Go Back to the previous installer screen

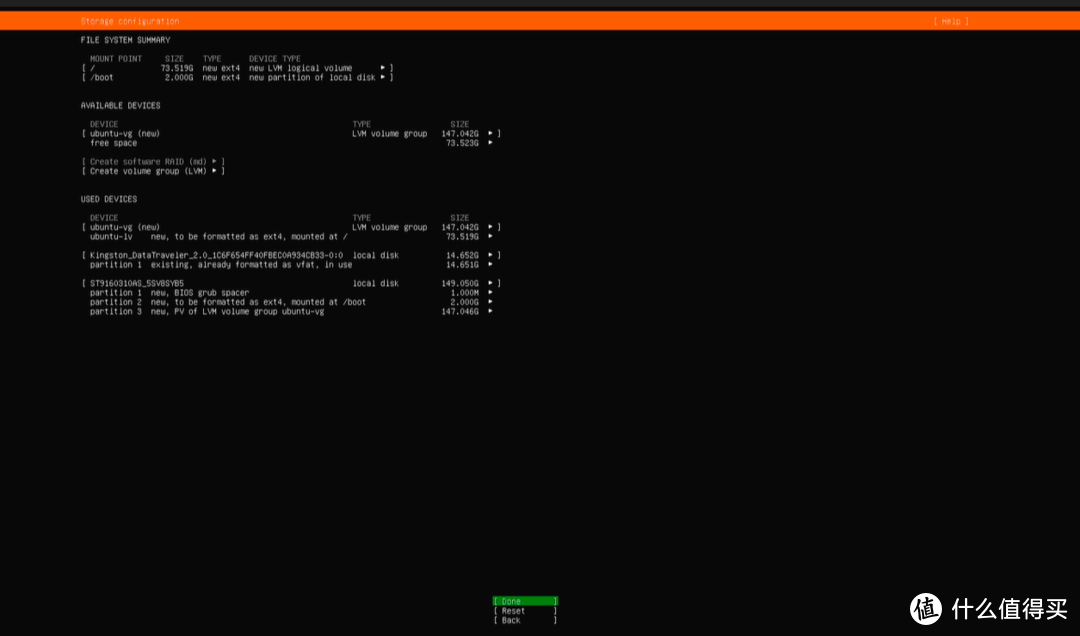click(524, 620)
